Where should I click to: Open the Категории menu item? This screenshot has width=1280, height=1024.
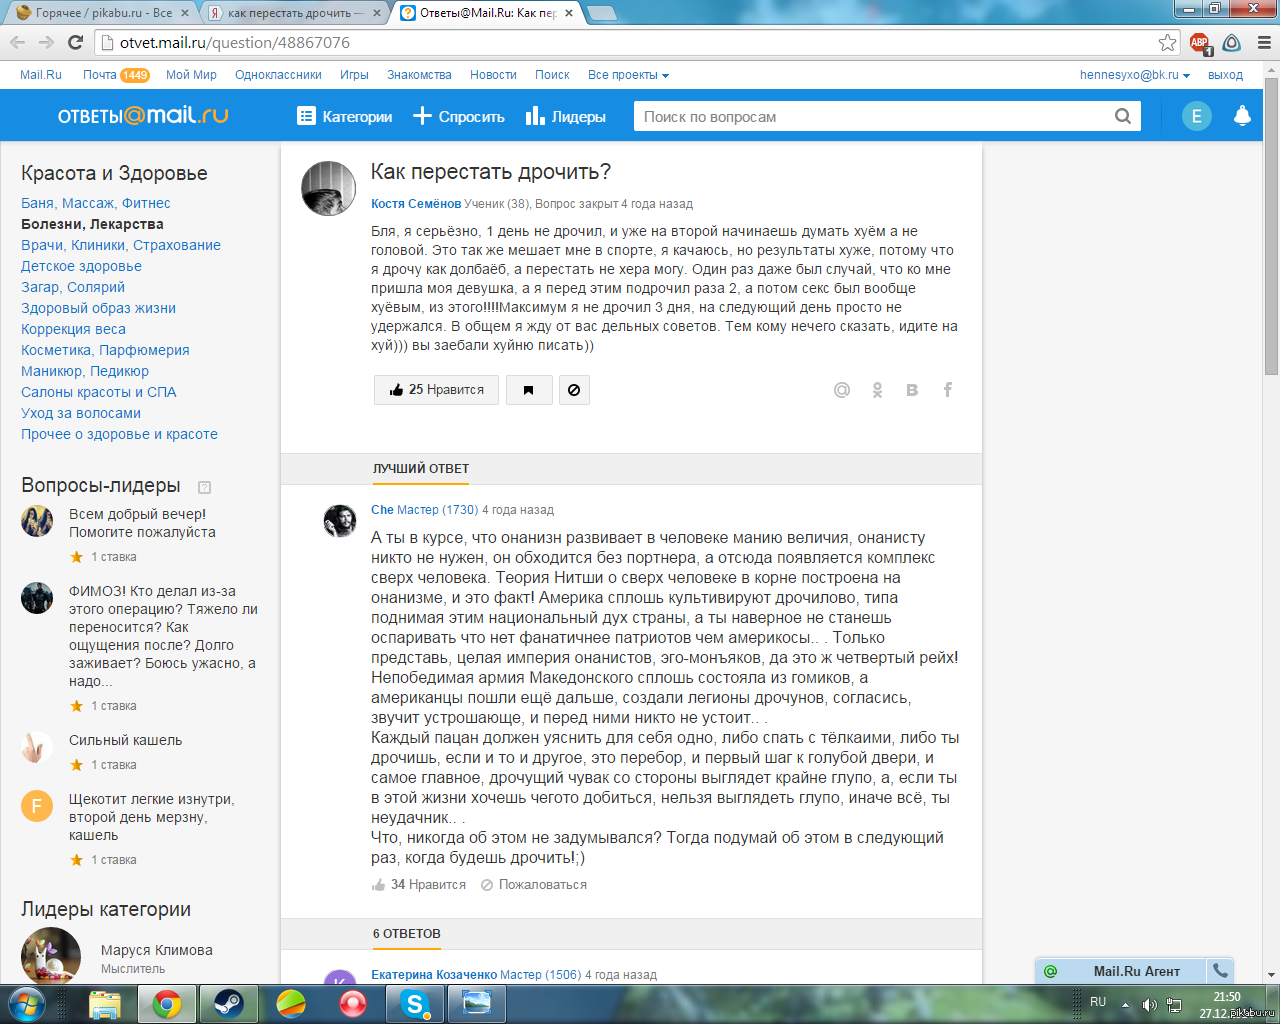click(345, 117)
